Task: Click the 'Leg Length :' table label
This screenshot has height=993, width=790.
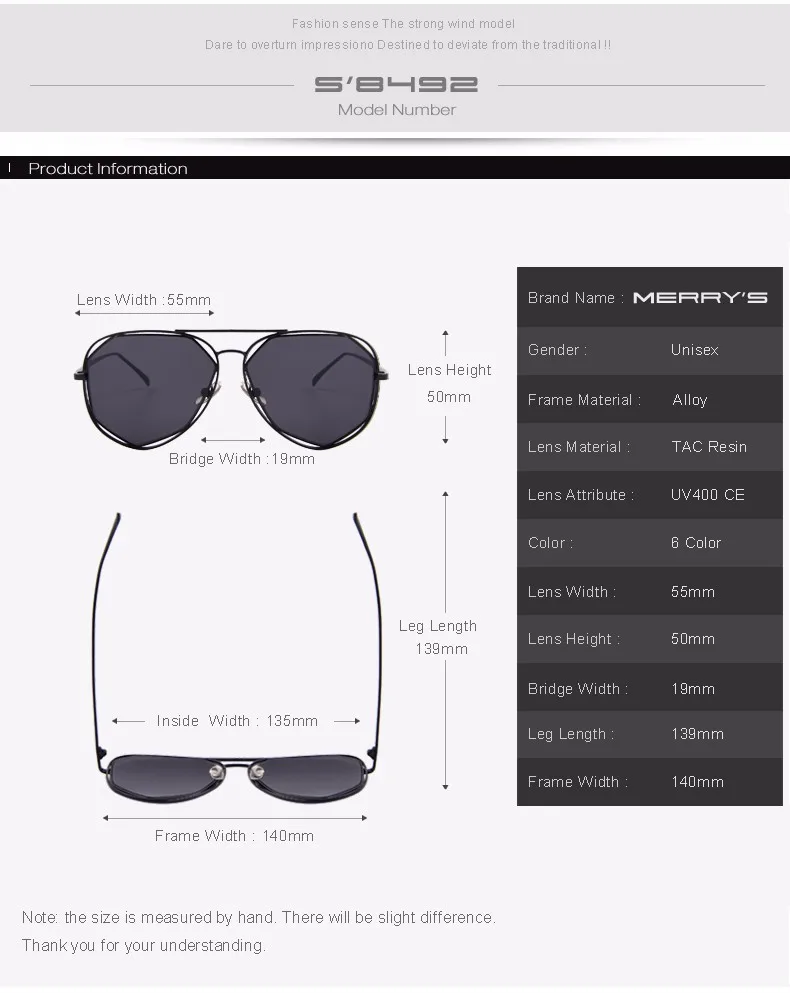Action: click(571, 734)
